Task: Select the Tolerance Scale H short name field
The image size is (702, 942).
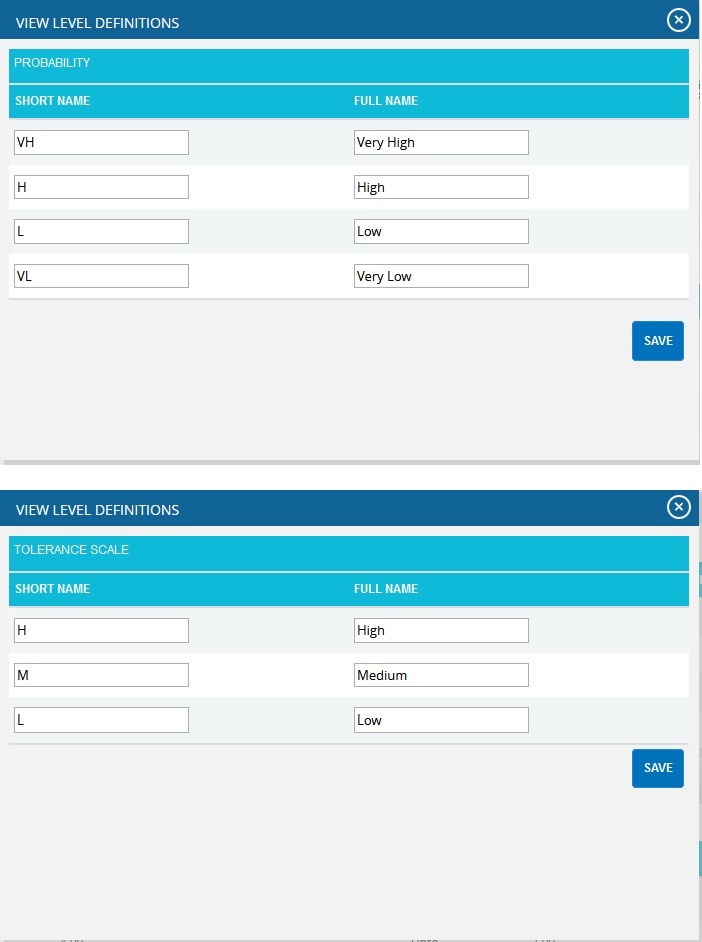Action: [101, 630]
